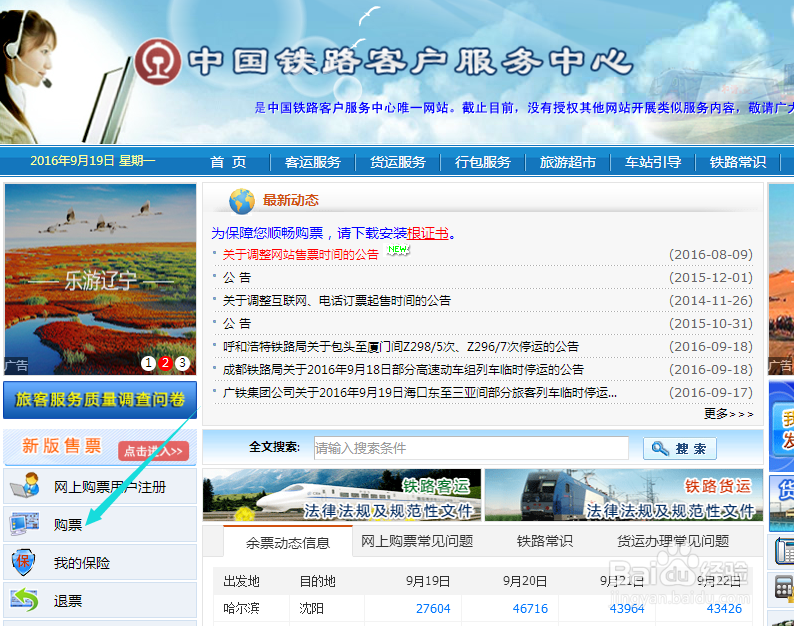Viewport: 794px width, 626px height.
Task: Open 车站引导 menu
Action: tap(653, 162)
